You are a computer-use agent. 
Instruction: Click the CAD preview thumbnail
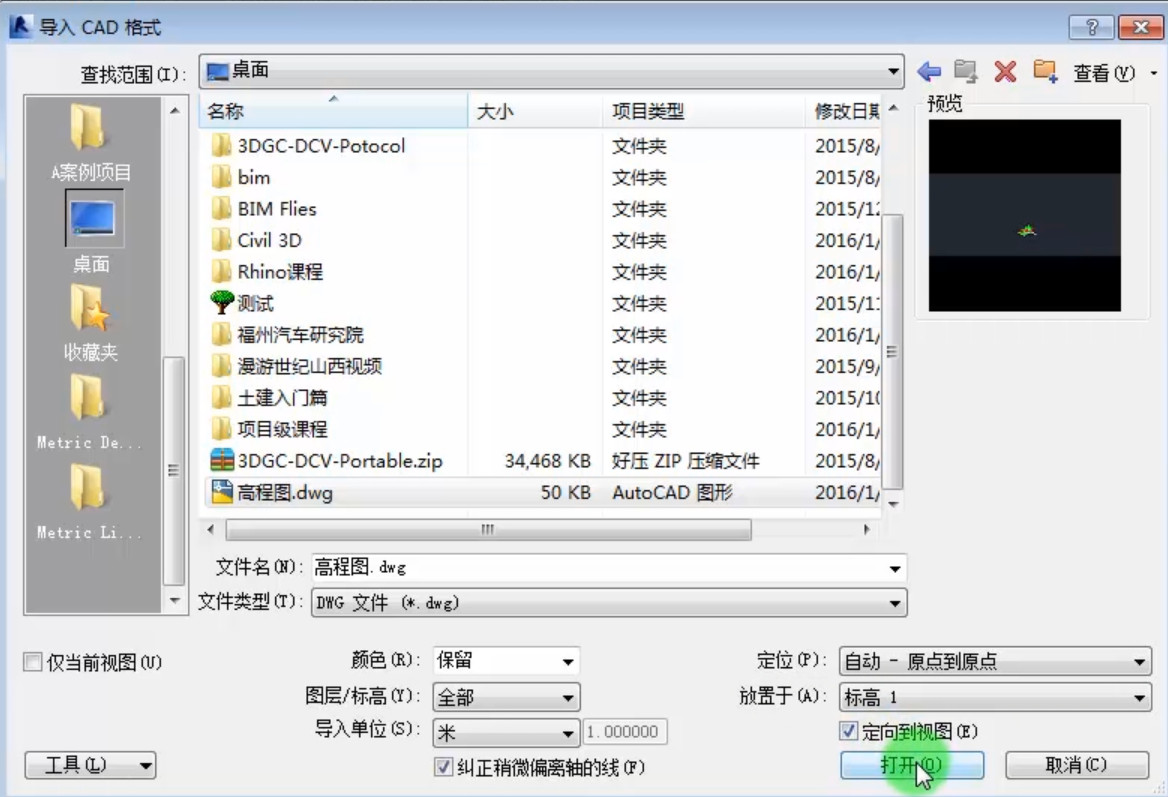click(1024, 215)
